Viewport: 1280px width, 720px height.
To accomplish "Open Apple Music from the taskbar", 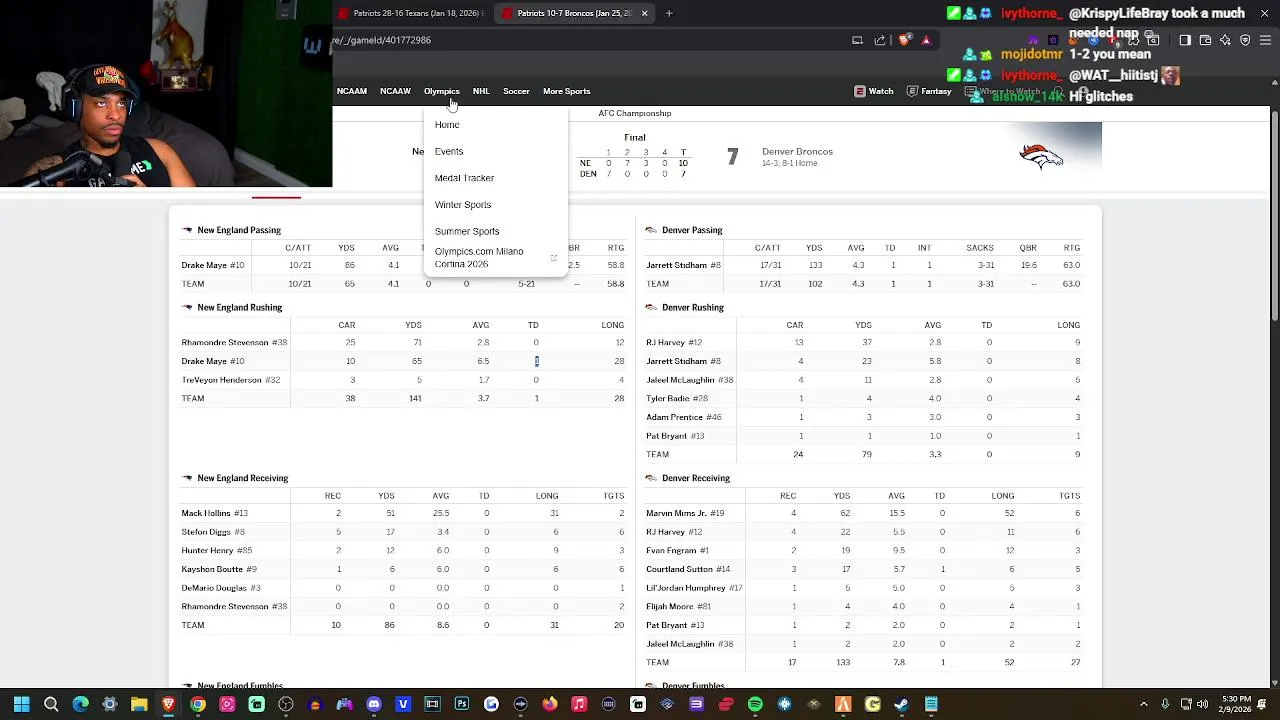I will [x=579, y=704].
